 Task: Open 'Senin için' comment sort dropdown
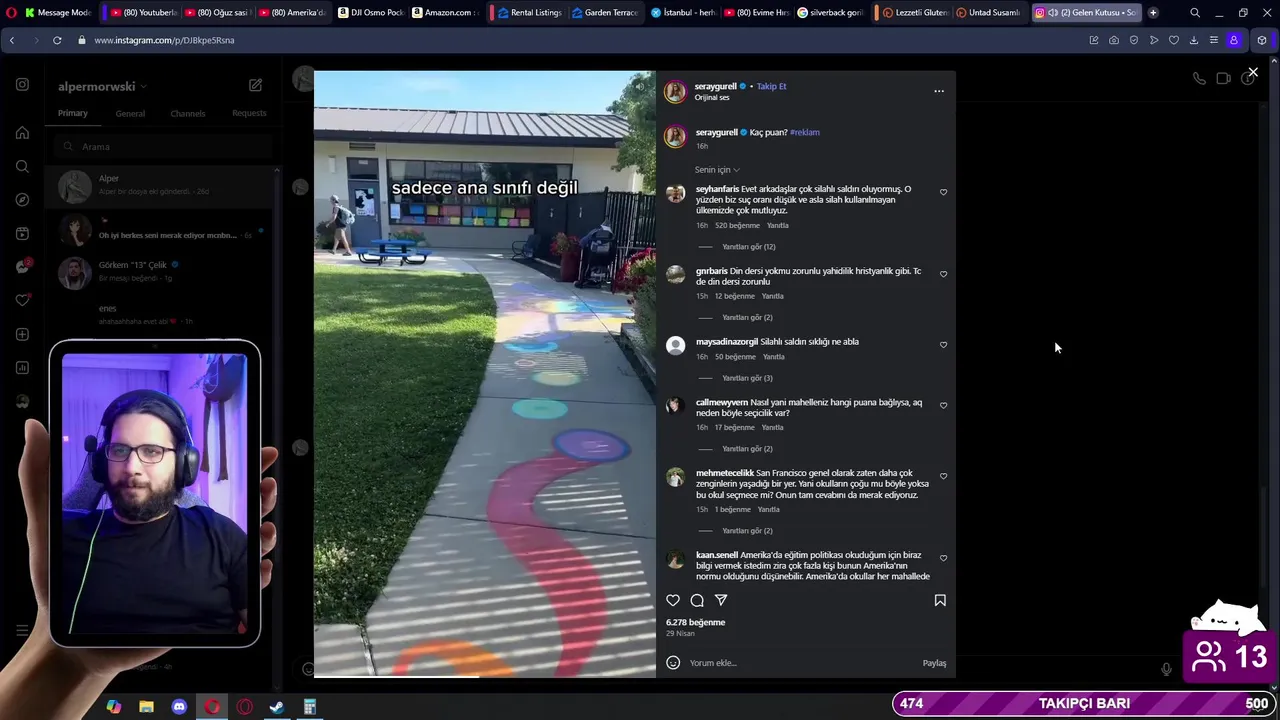[717, 170]
